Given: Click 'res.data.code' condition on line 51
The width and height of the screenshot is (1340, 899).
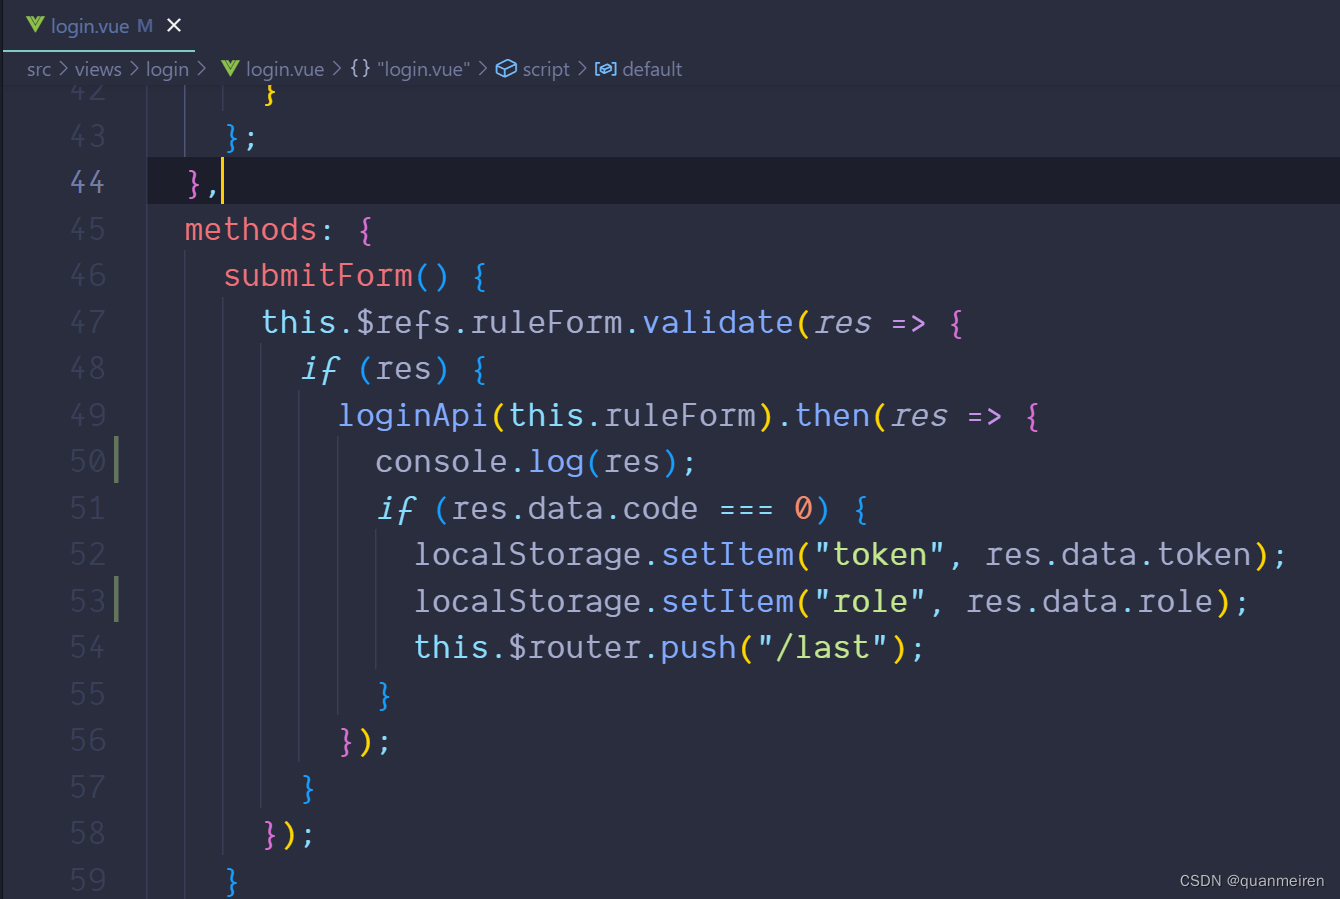Looking at the screenshot, I should point(575,508).
